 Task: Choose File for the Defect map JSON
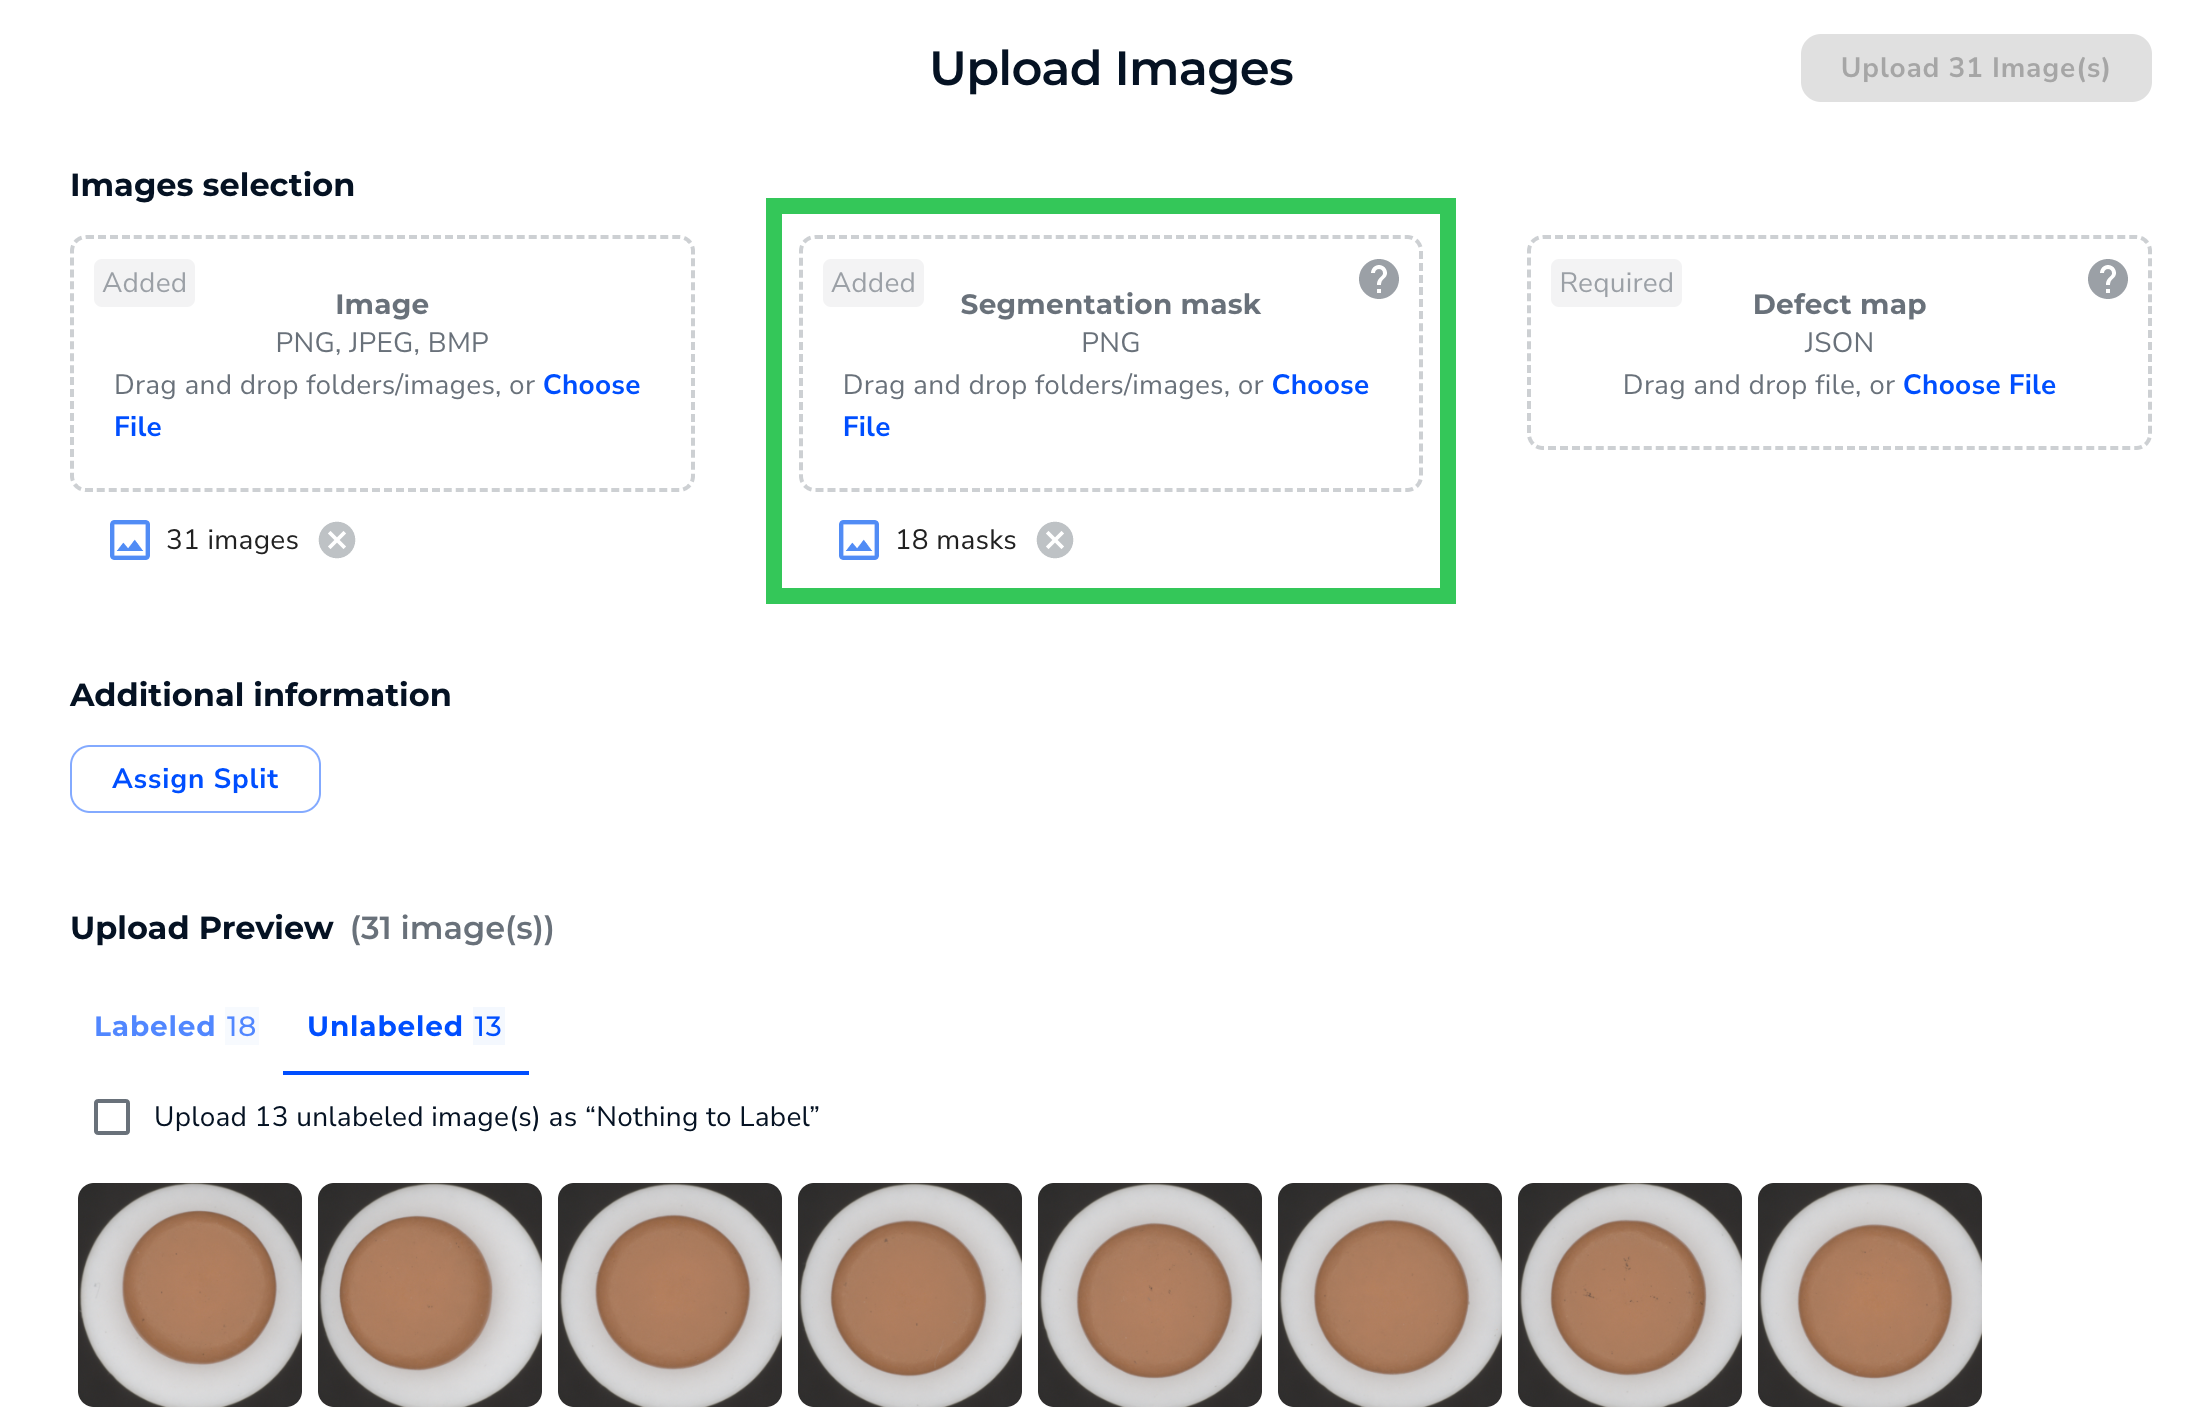coord(1979,384)
